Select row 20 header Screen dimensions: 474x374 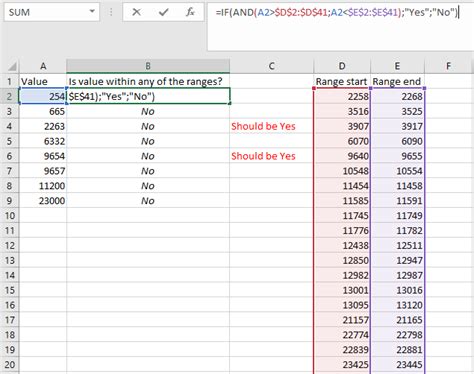[x=9, y=364]
